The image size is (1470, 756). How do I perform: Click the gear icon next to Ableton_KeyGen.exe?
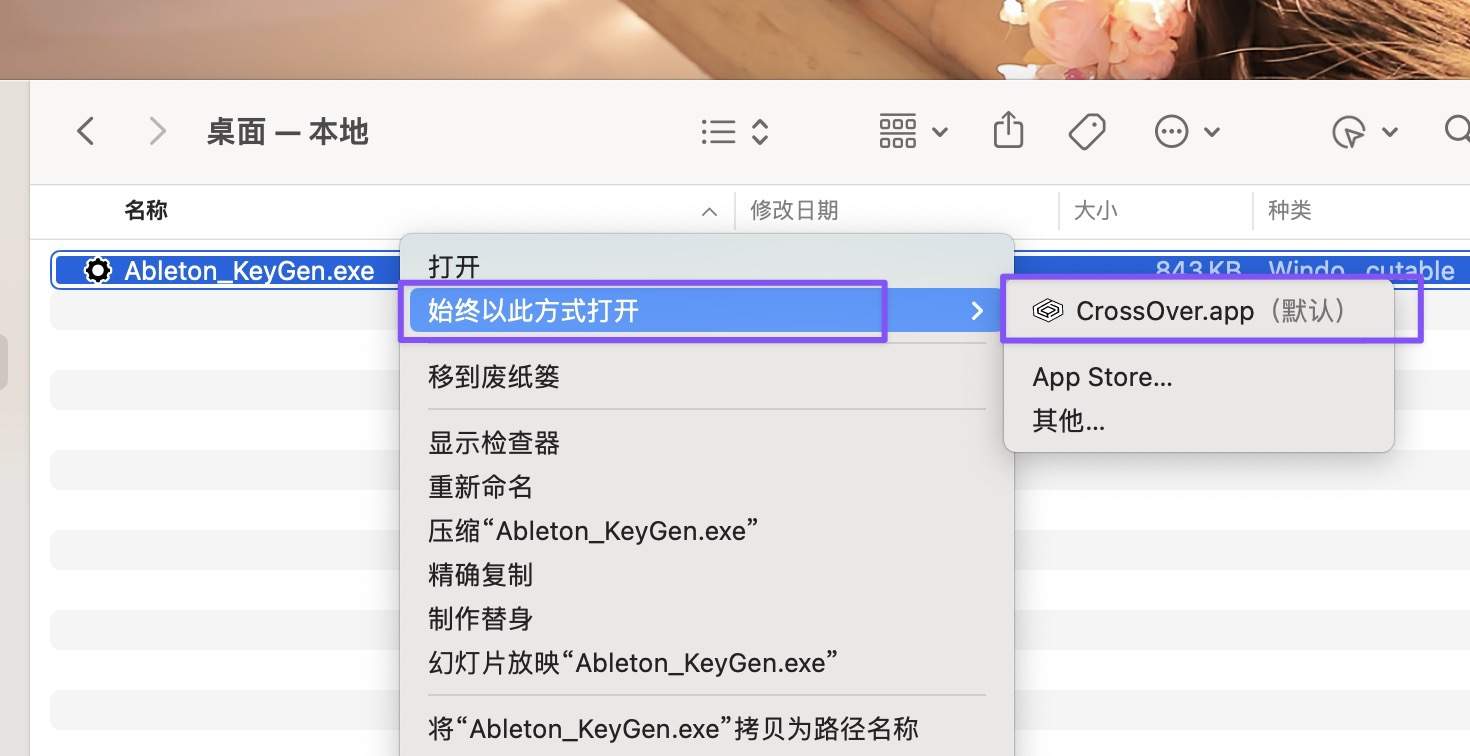[x=97, y=270]
